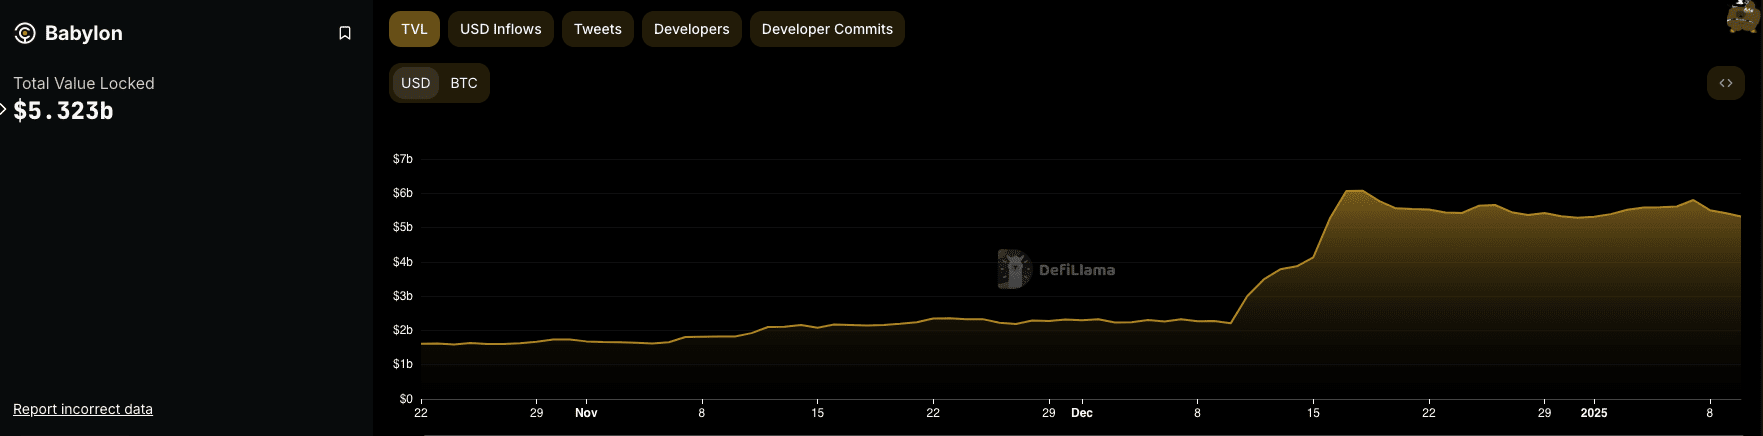Expand the Total Value Locked breakdown arrow

[3, 109]
